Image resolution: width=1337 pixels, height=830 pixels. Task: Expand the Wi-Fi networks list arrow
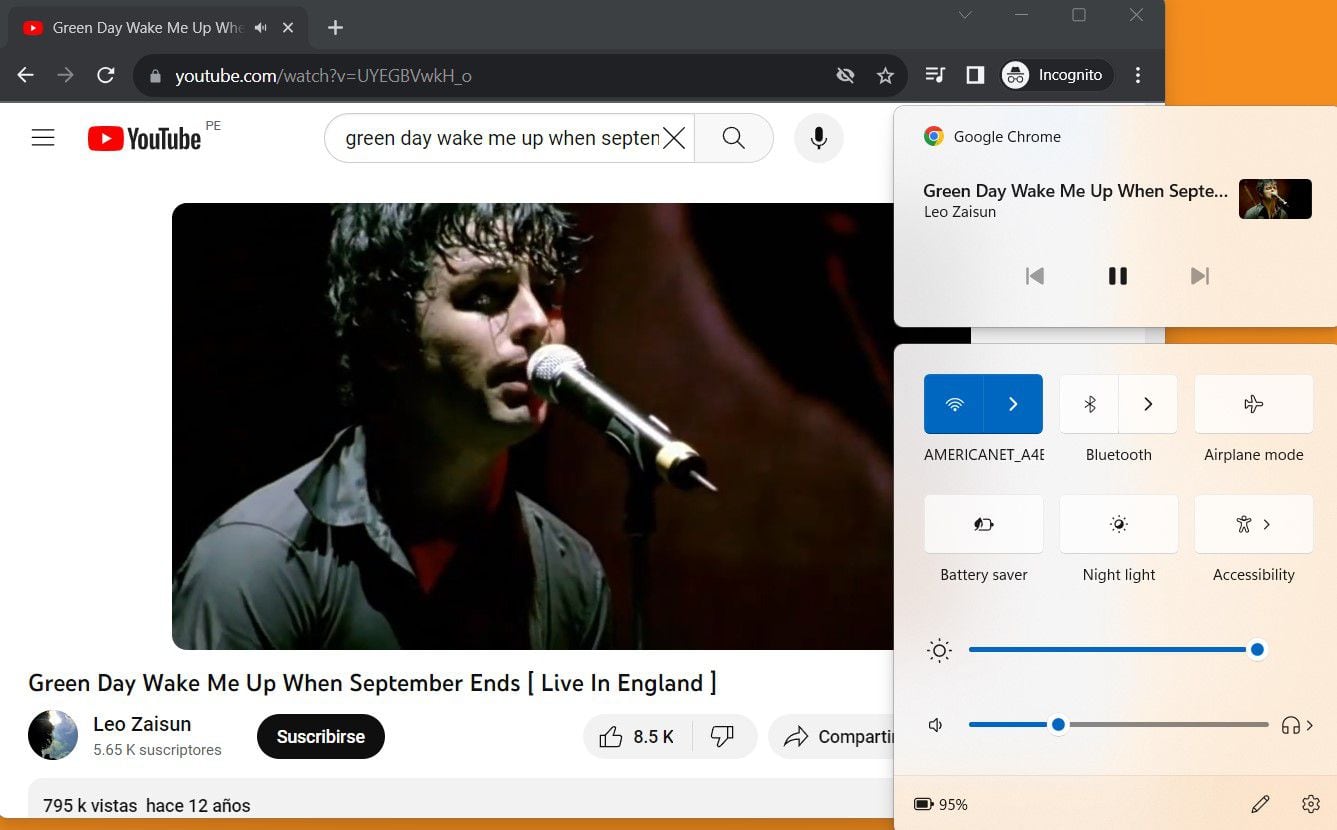pyautogui.click(x=1013, y=404)
